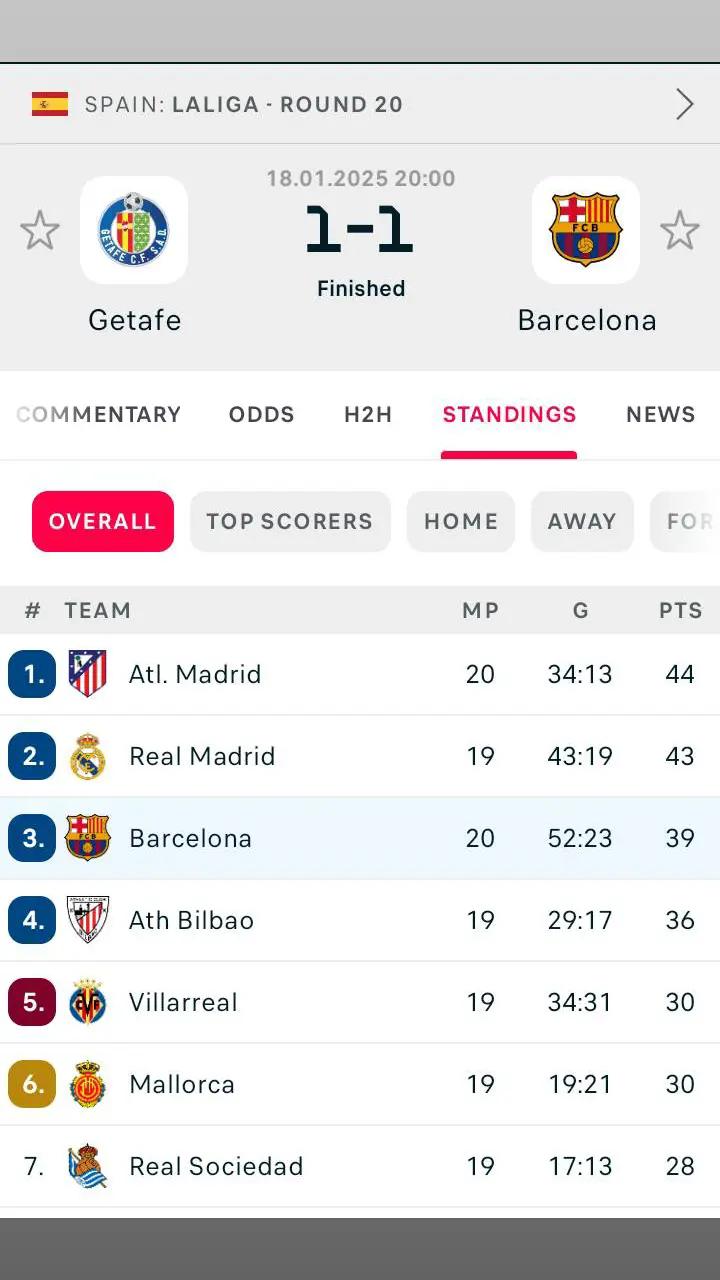Click the Mallorca crest icon
The width and height of the screenshot is (720, 1280).
88,1084
